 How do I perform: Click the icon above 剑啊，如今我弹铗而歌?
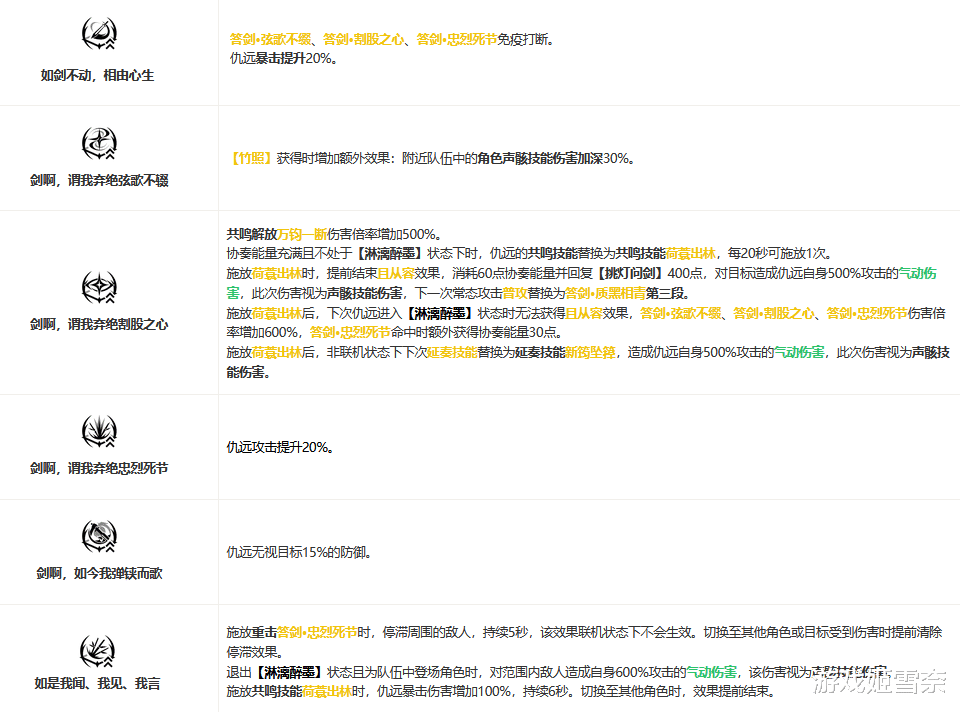(x=99, y=536)
